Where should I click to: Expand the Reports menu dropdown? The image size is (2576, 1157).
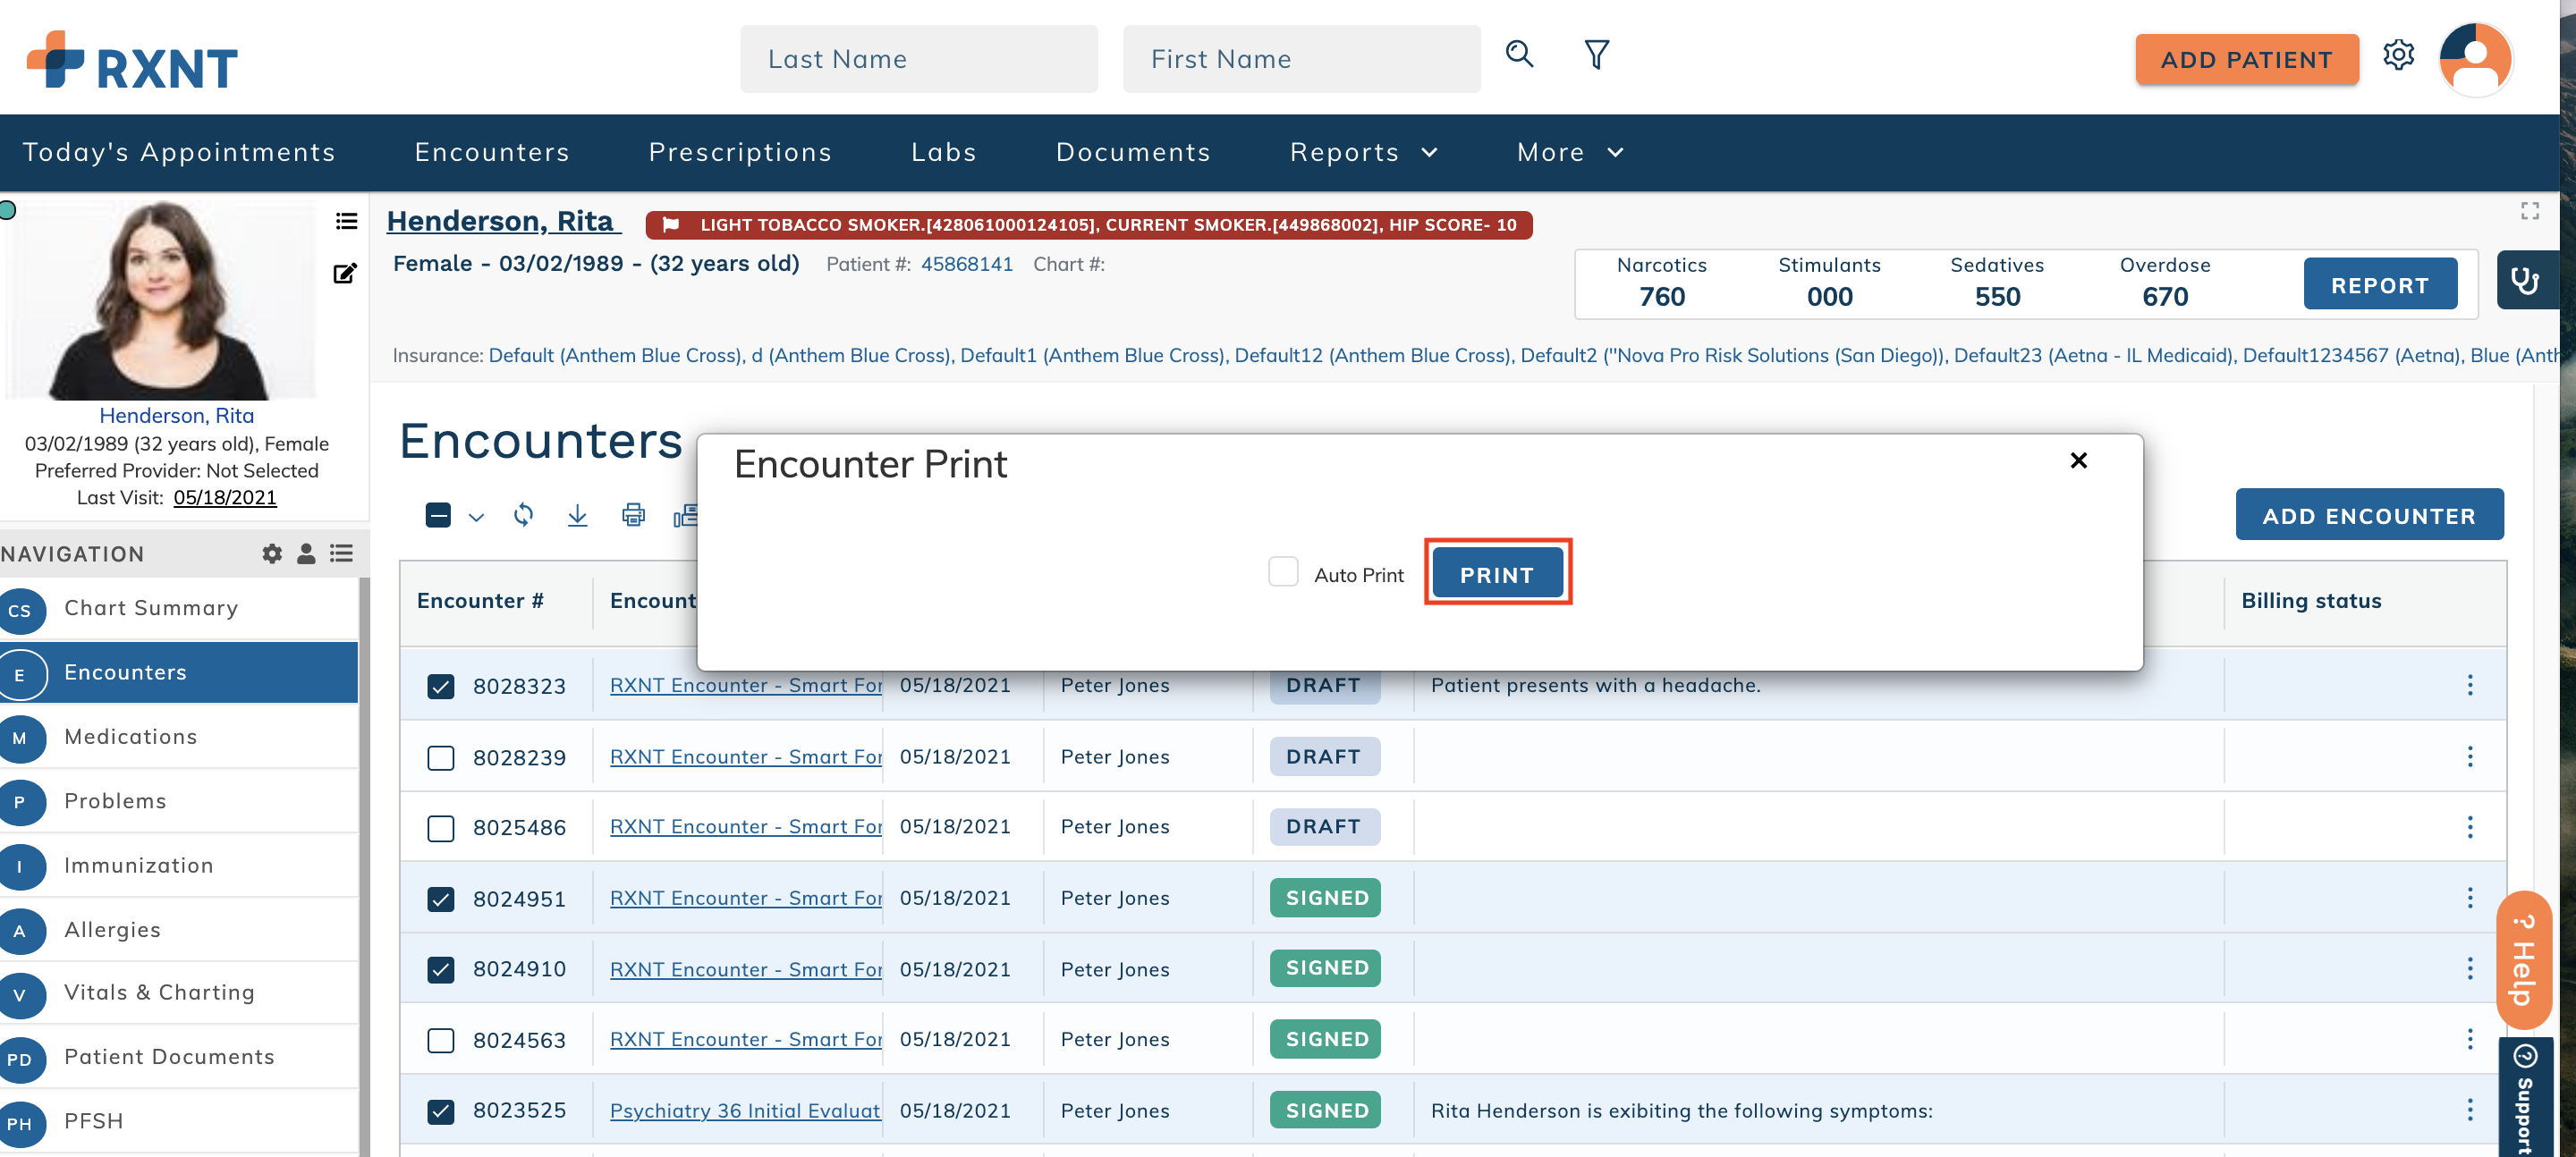click(x=1364, y=152)
